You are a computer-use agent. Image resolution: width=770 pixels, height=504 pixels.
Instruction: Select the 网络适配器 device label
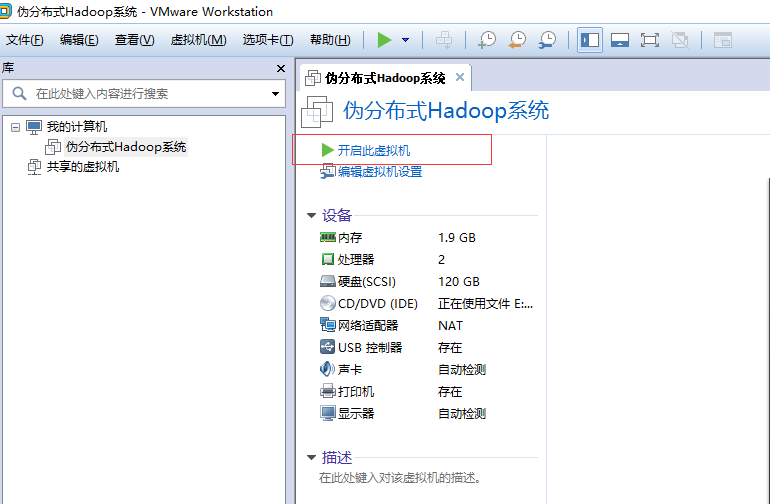pyautogui.click(x=368, y=325)
